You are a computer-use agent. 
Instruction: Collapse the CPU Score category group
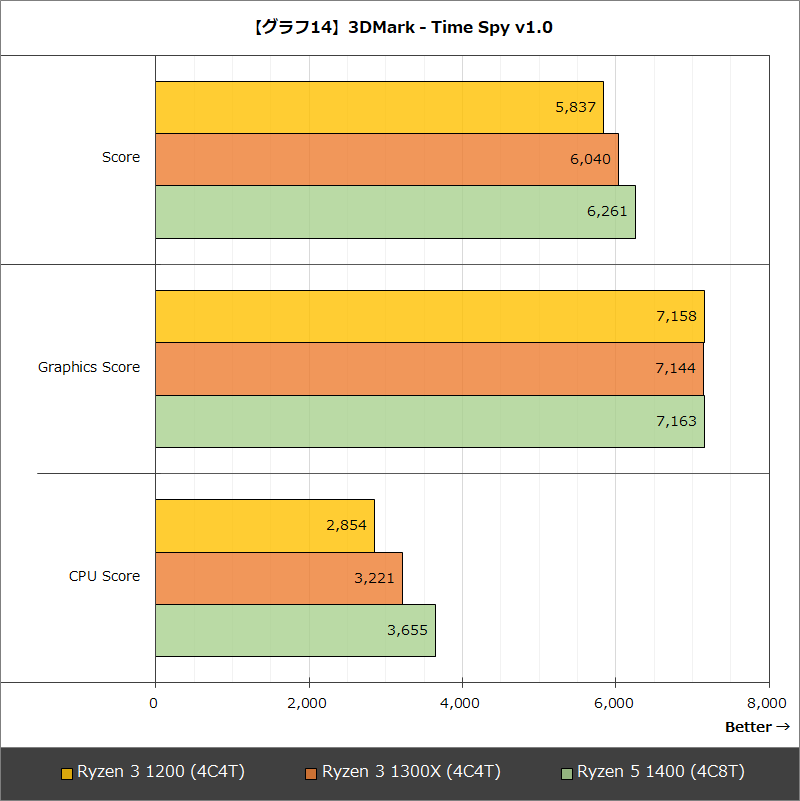point(113,576)
